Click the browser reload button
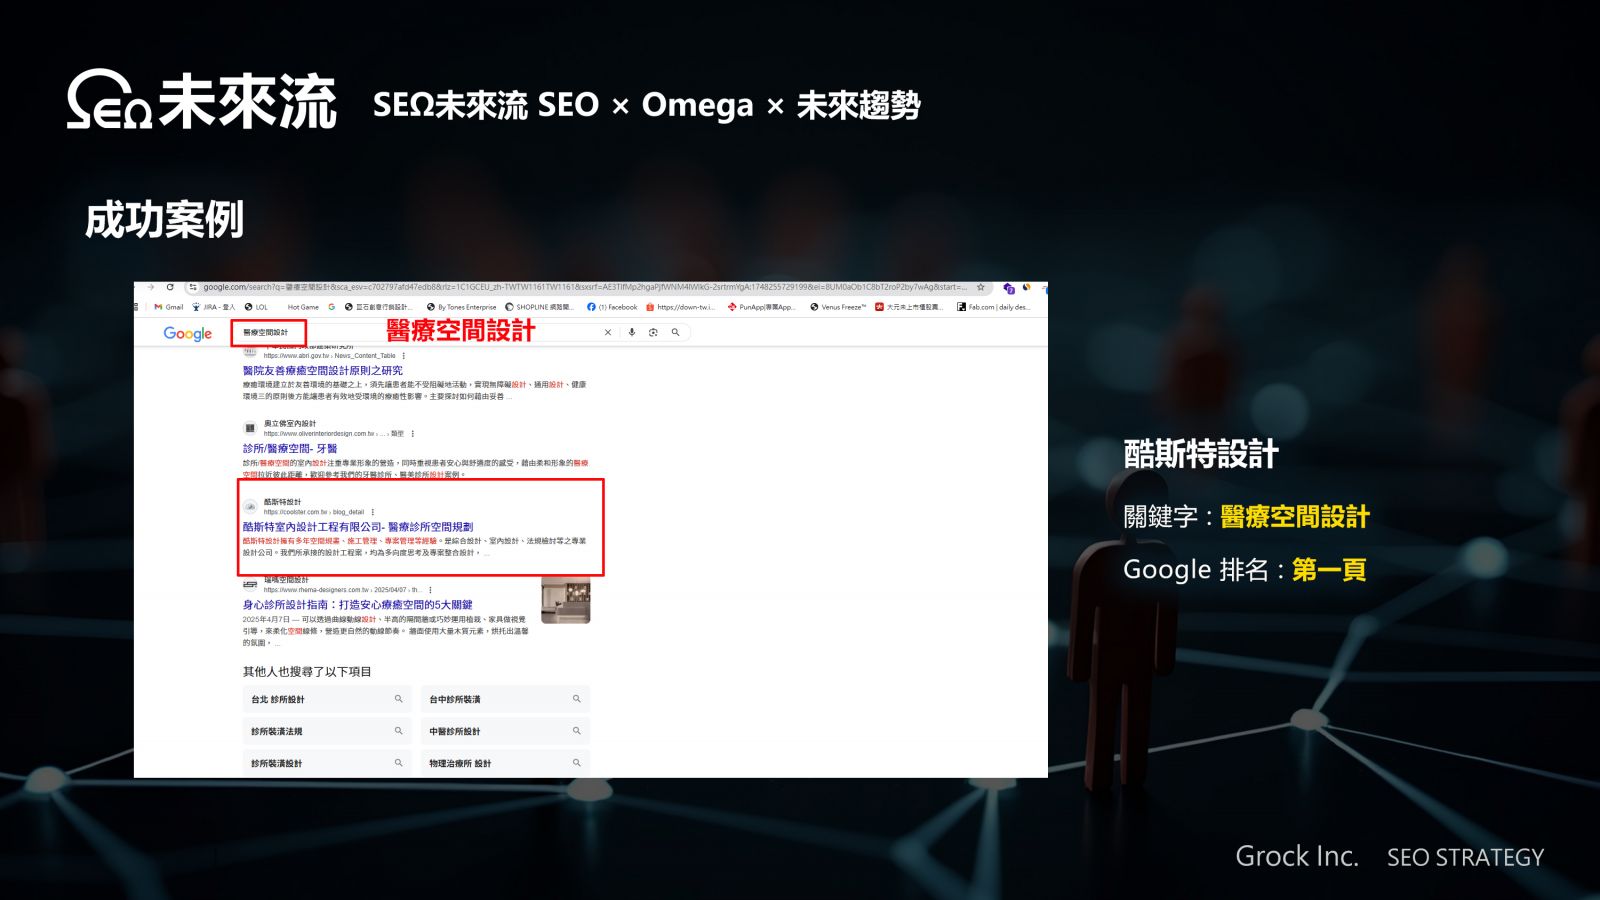The image size is (1600, 900). pyautogui.click(x=170, y=287)
